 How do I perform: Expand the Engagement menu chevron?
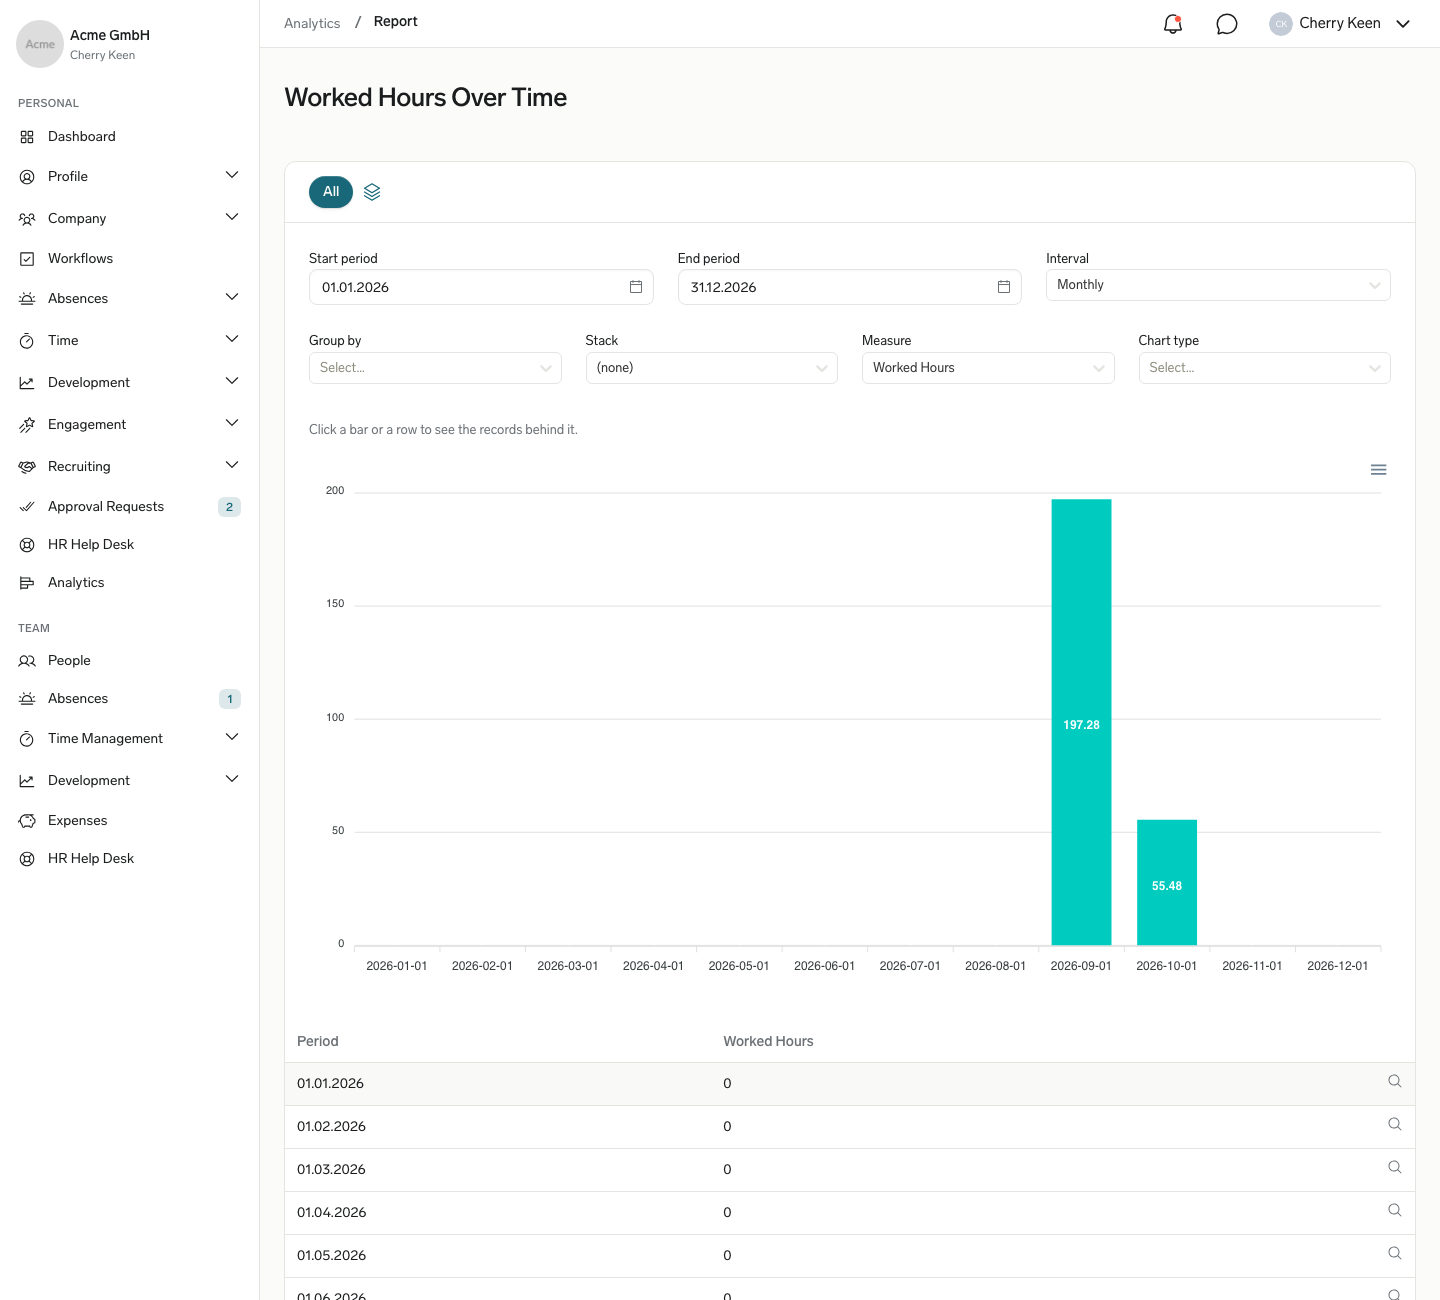coord(232,423)
